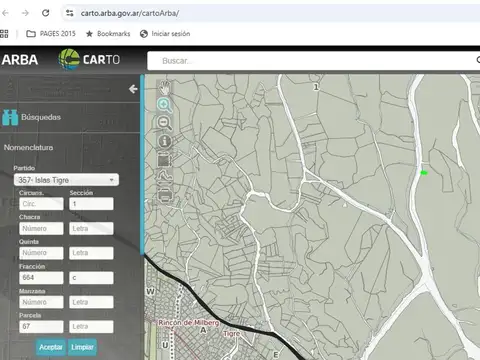The height and width of the screenshot is (360, 480).
Task: Click the browser address bar URL
Action: pyautogui.click(x=130, y=13)
